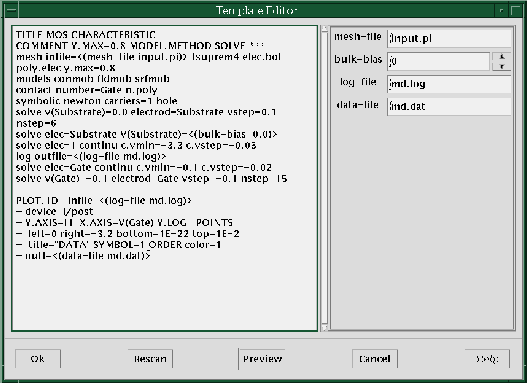
Task: Click the solve elec=Substrate bulk-bias line
Action: (x=146, y=134)
